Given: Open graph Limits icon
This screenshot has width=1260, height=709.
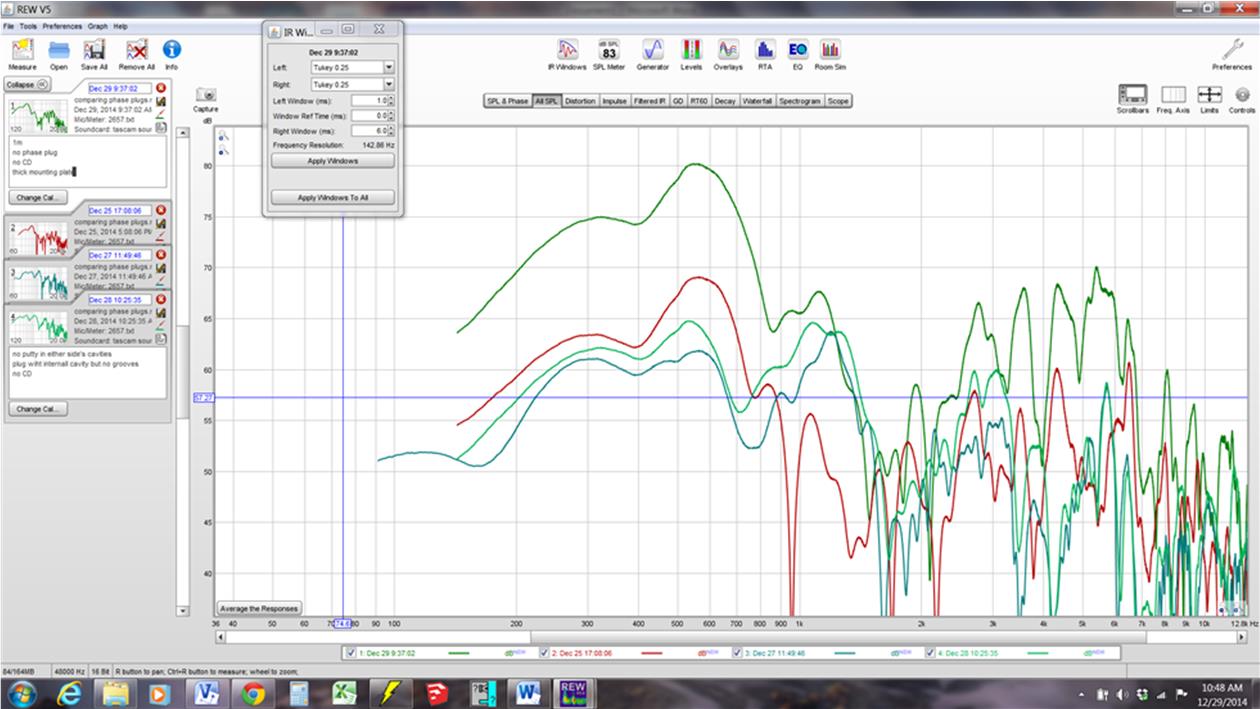Looking at the screenshot, I should coord(1209,94).
